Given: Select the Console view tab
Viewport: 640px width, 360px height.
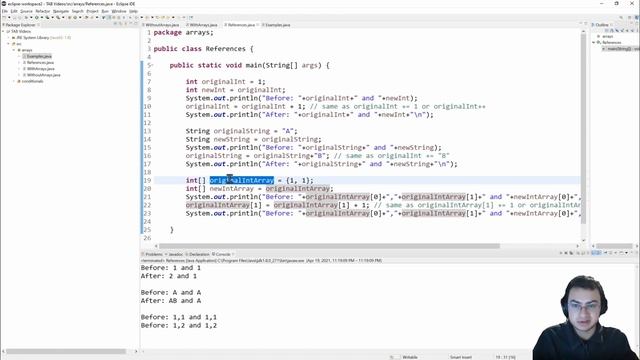Looking at the screenshot, I should coord(222,254).
